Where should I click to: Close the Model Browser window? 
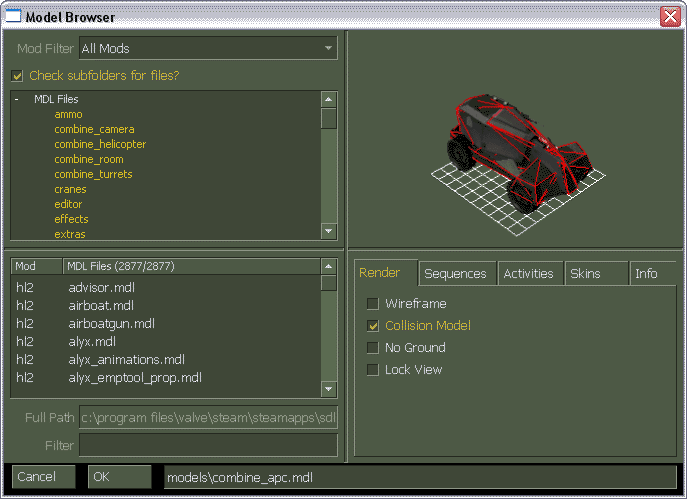tap(669, 16)
